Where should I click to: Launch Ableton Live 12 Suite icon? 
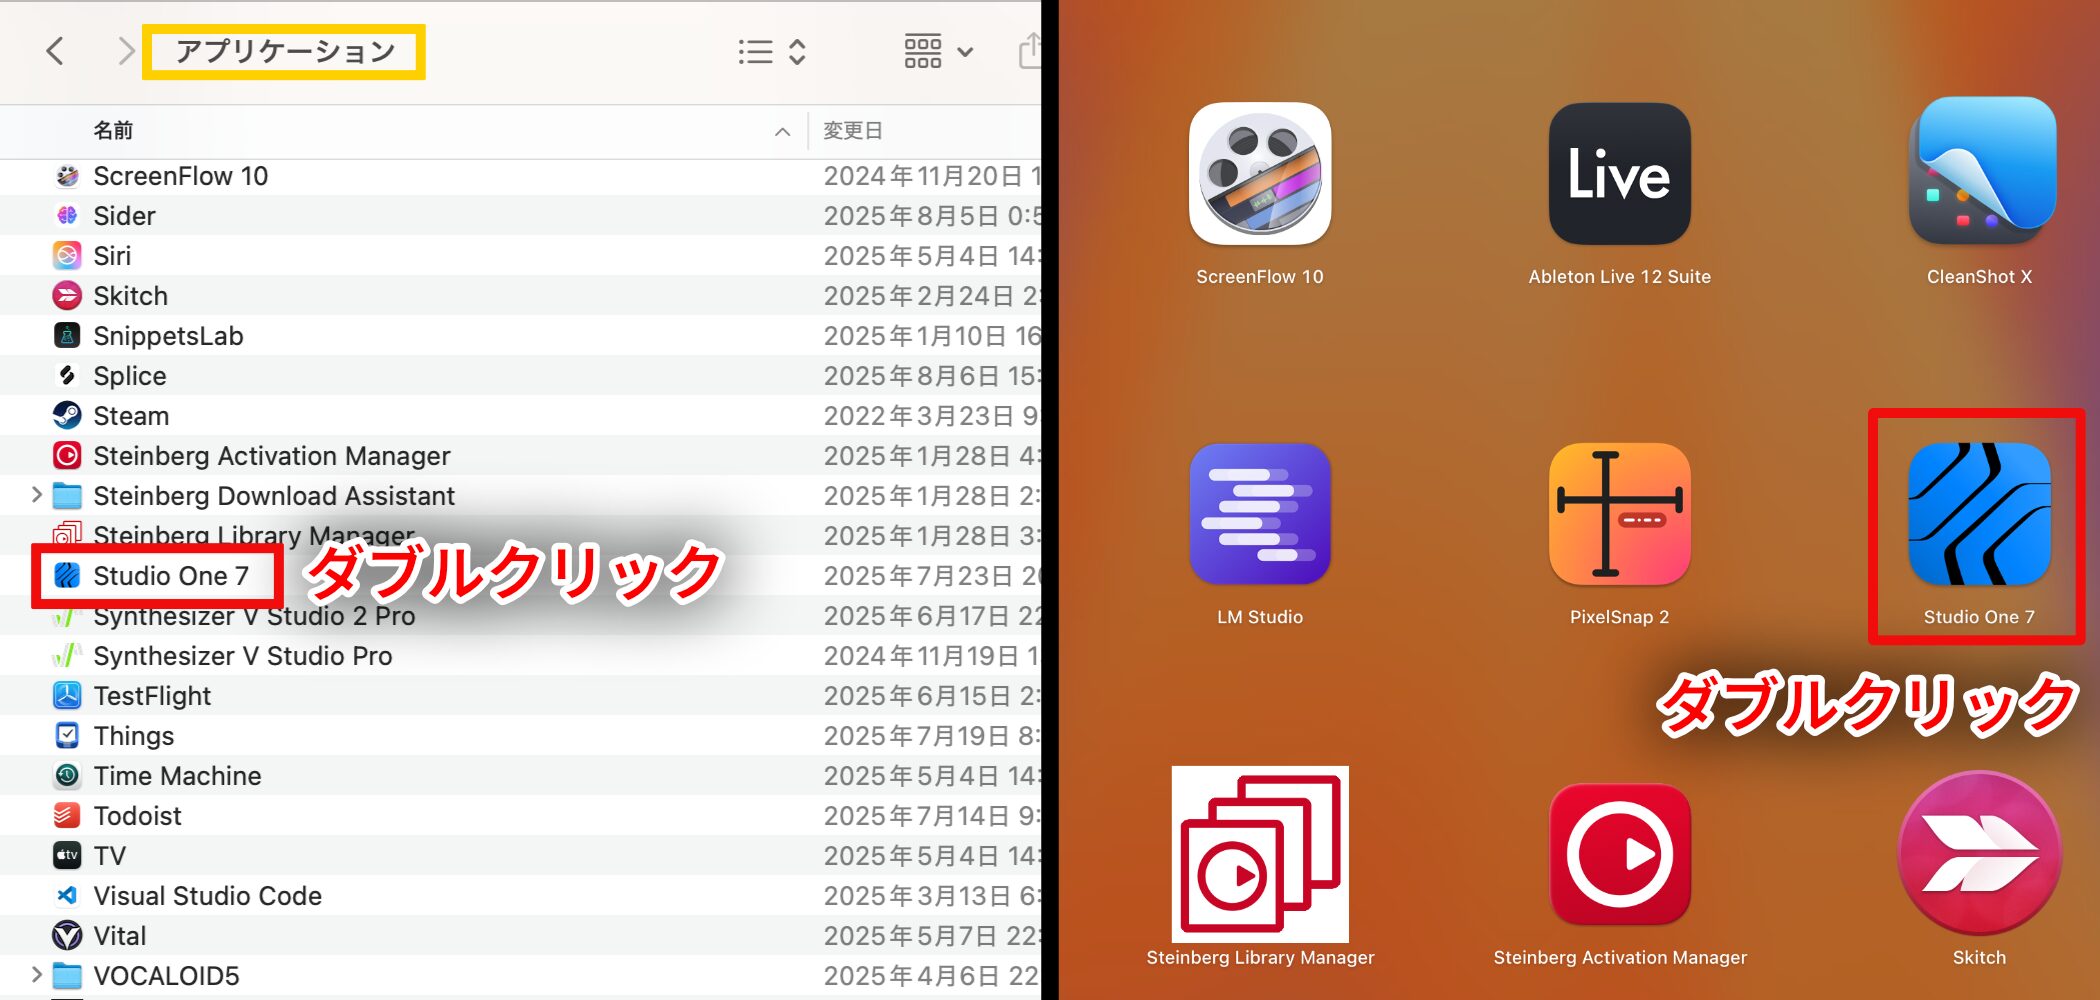point(1619,175)
